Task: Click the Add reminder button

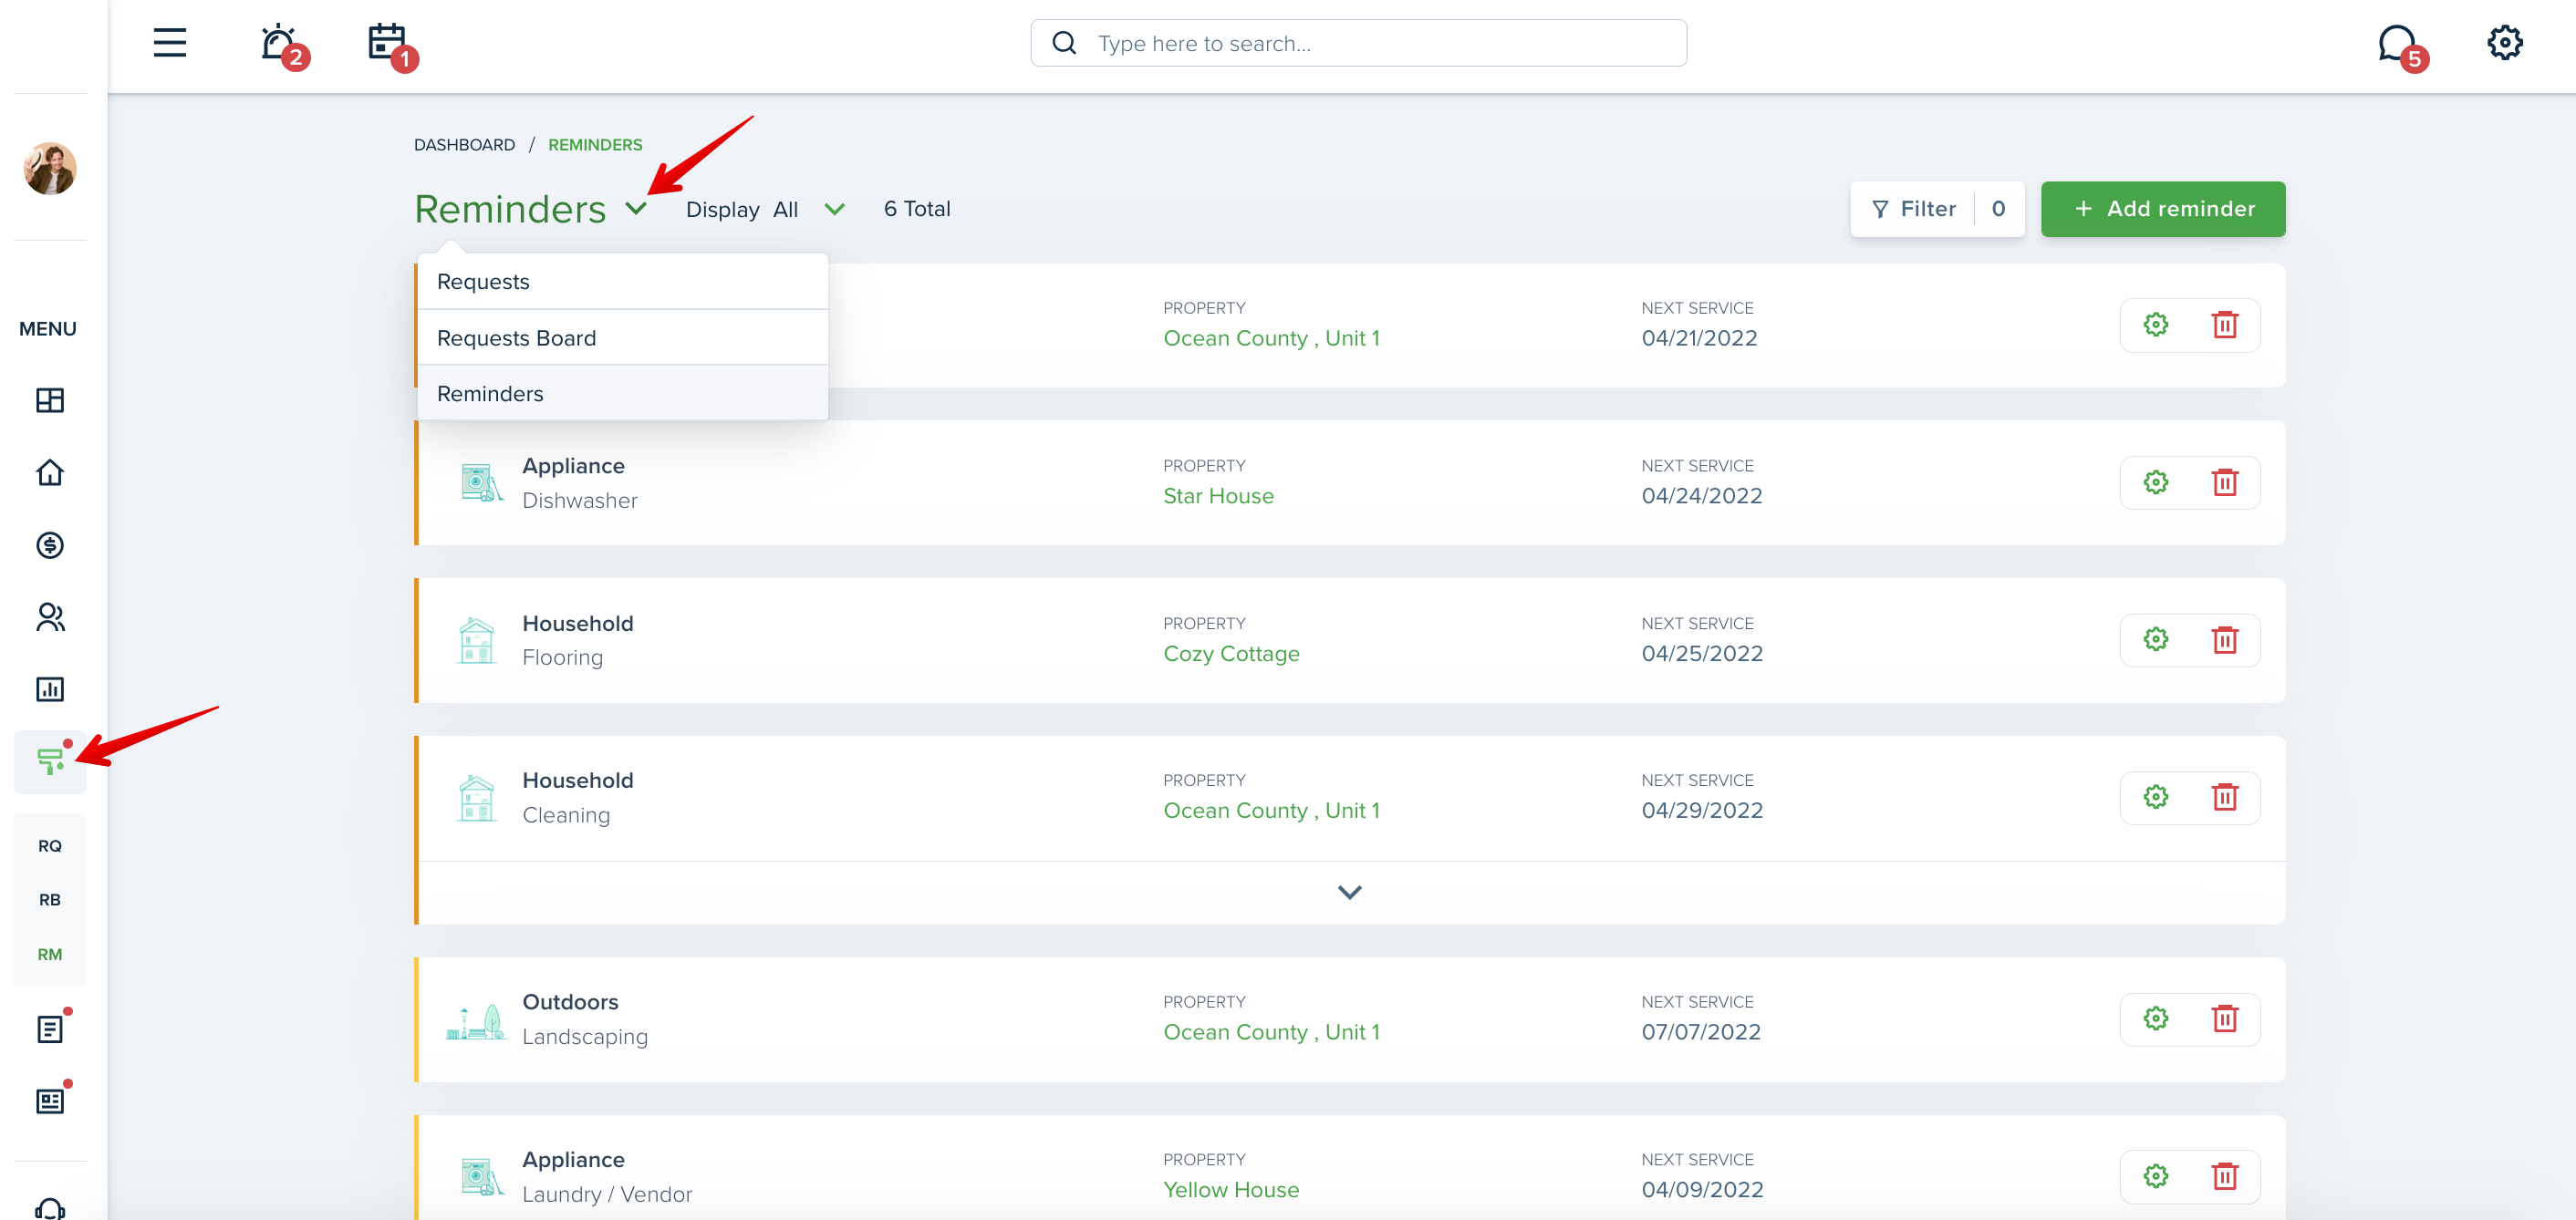Action: (2162, 208)
